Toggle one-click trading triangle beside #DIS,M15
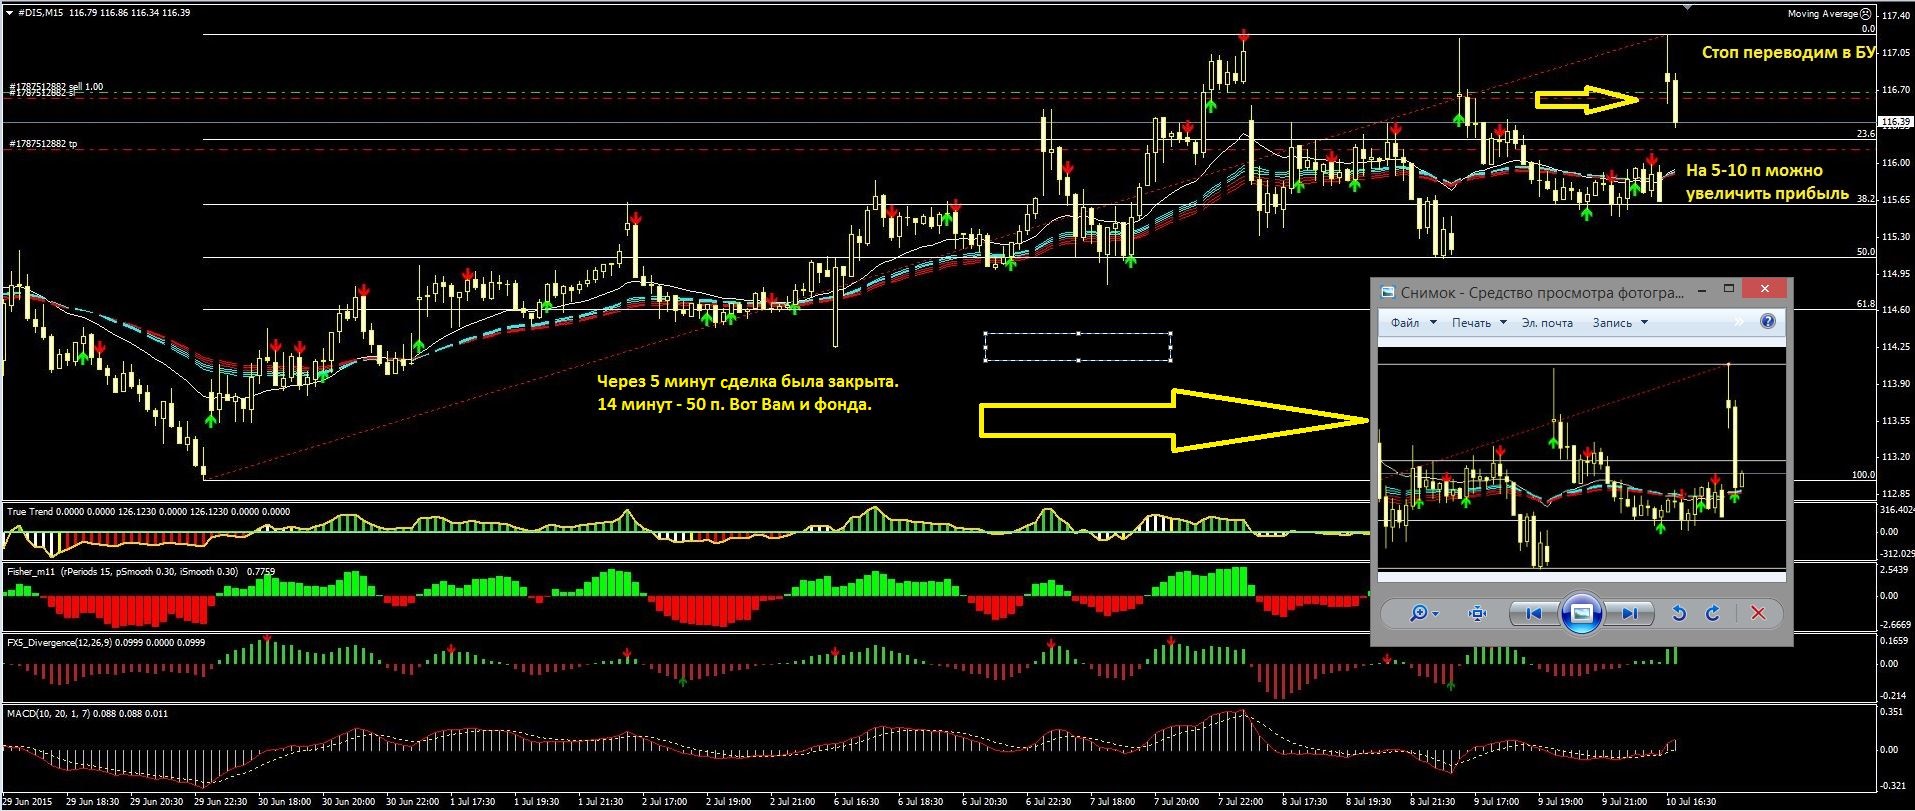Screen dimensions: 1915x811 (x=9, y=12)
